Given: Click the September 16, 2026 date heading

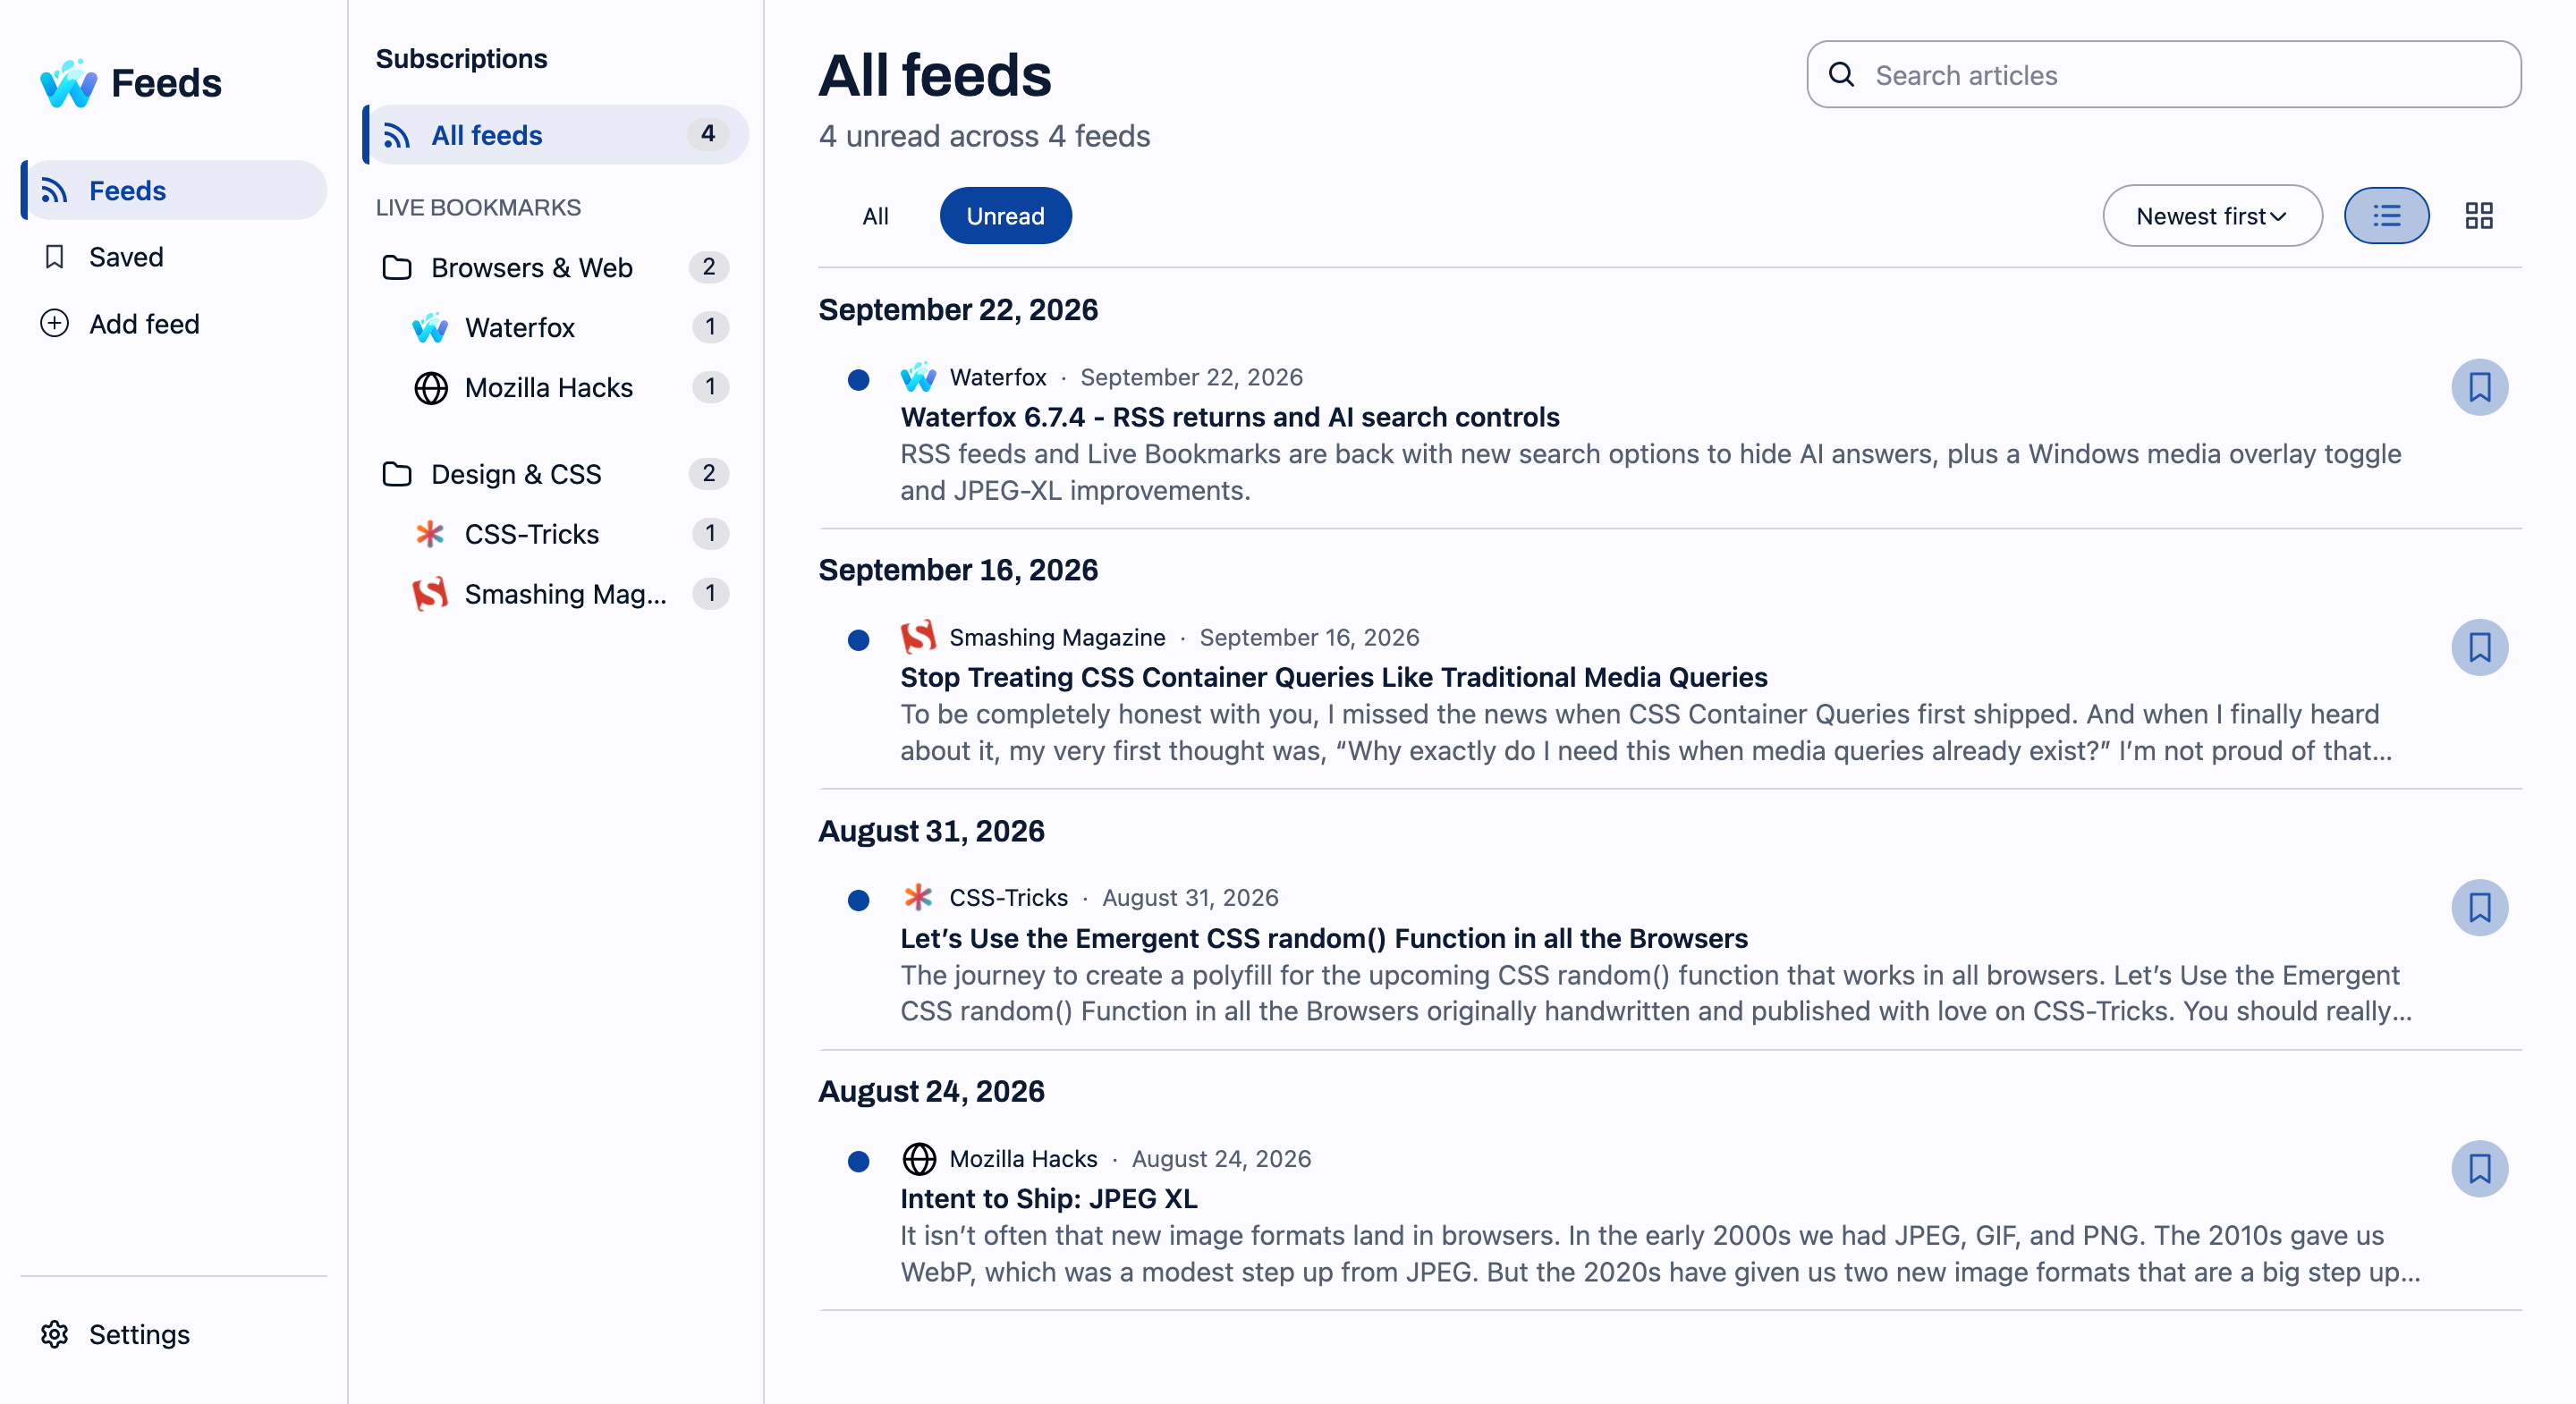Looking at the screenshot, I should pos(958,570).
